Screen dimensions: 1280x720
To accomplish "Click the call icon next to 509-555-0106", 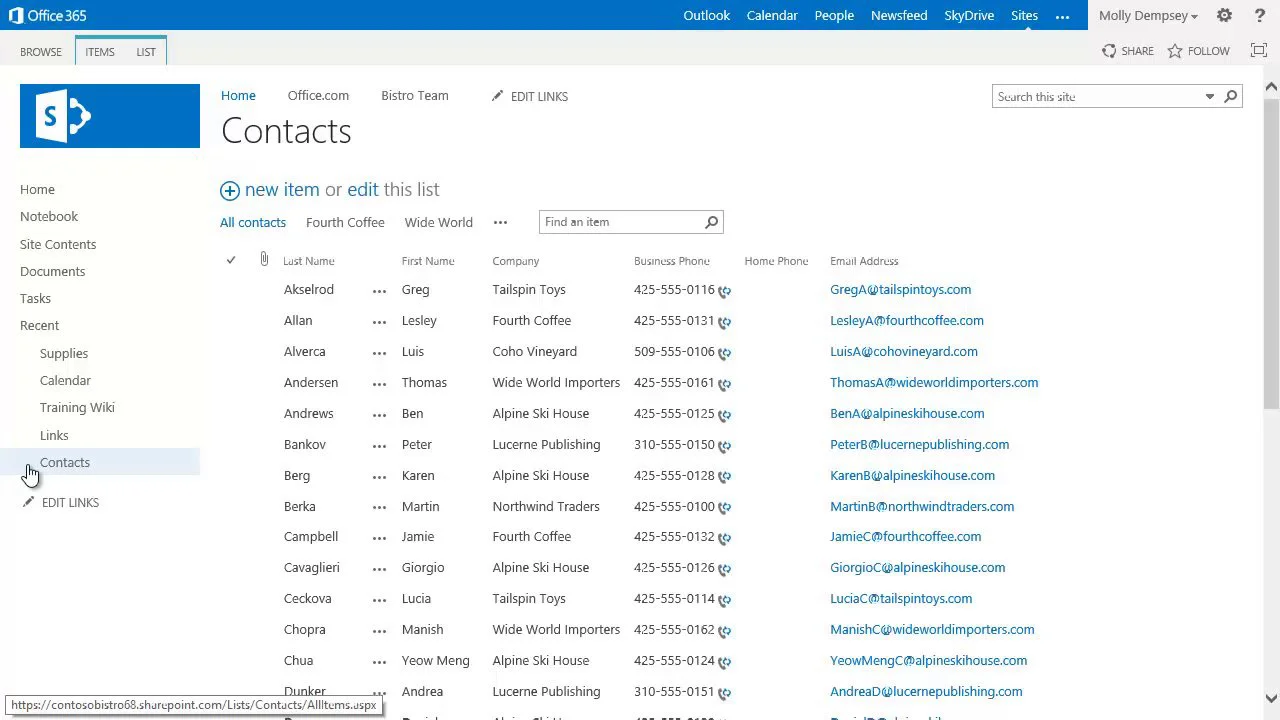I will [x=724, y=353].
